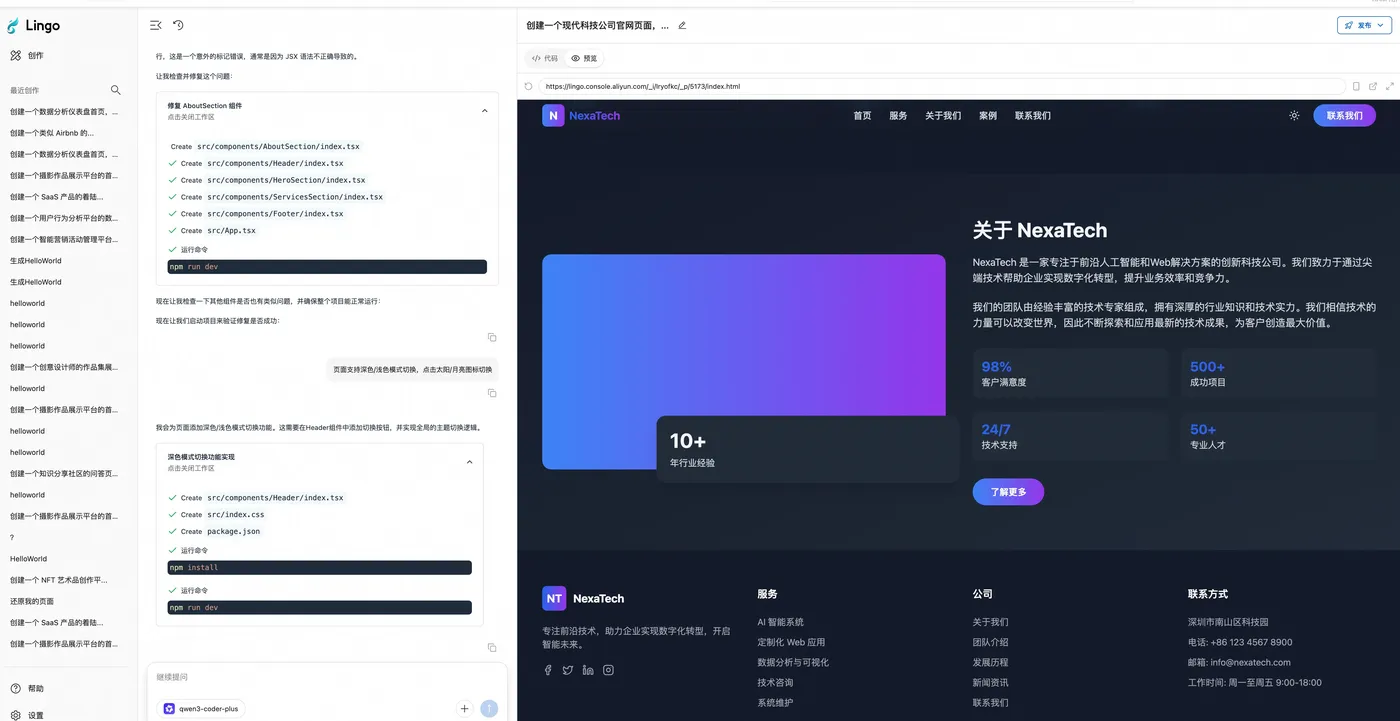This screenshot has height=721, width=1400.
Task: Click the 联系我们 gradient header button
Action: (1345, 115)
